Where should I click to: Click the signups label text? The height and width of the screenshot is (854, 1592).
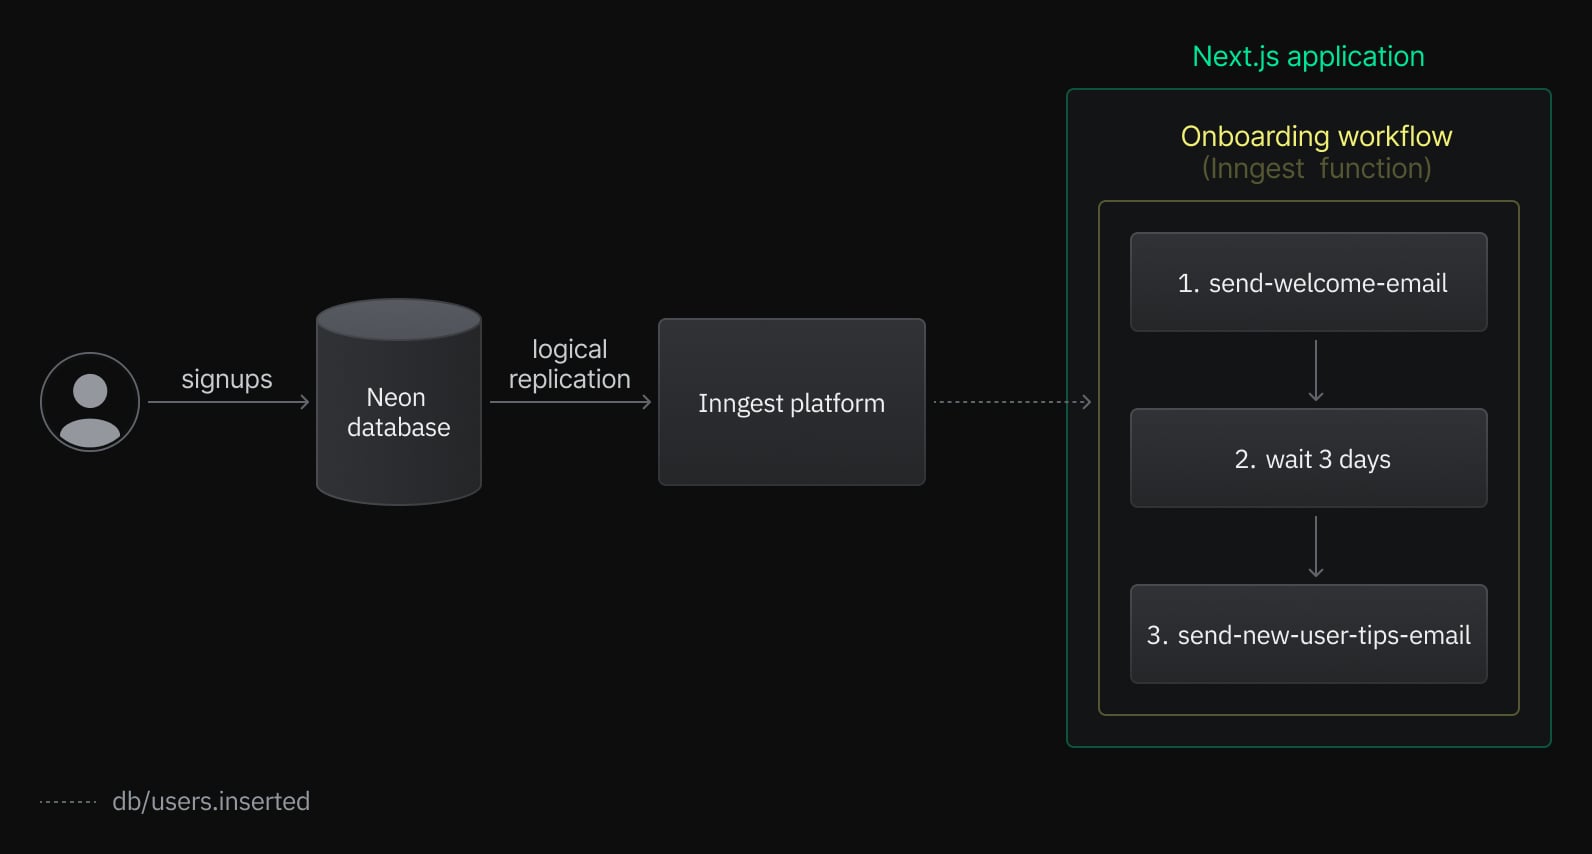tap(227, 379)
